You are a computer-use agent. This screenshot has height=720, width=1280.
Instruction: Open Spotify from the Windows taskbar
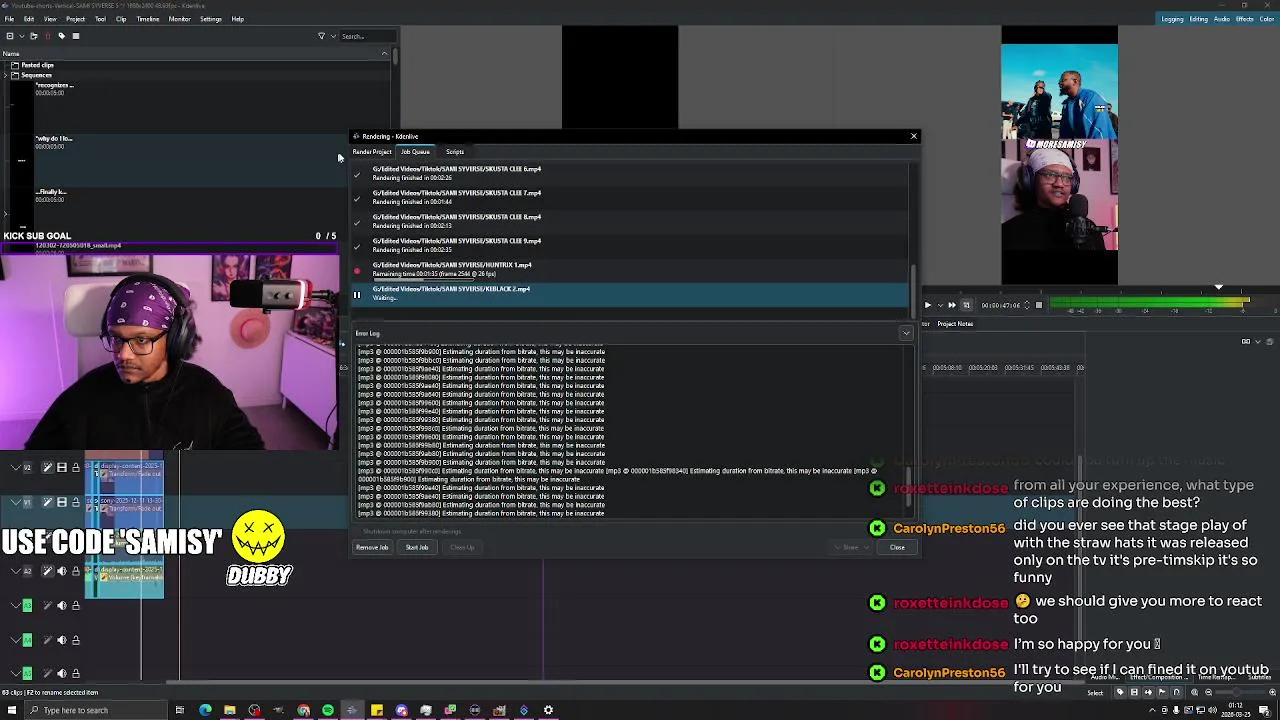327,710
